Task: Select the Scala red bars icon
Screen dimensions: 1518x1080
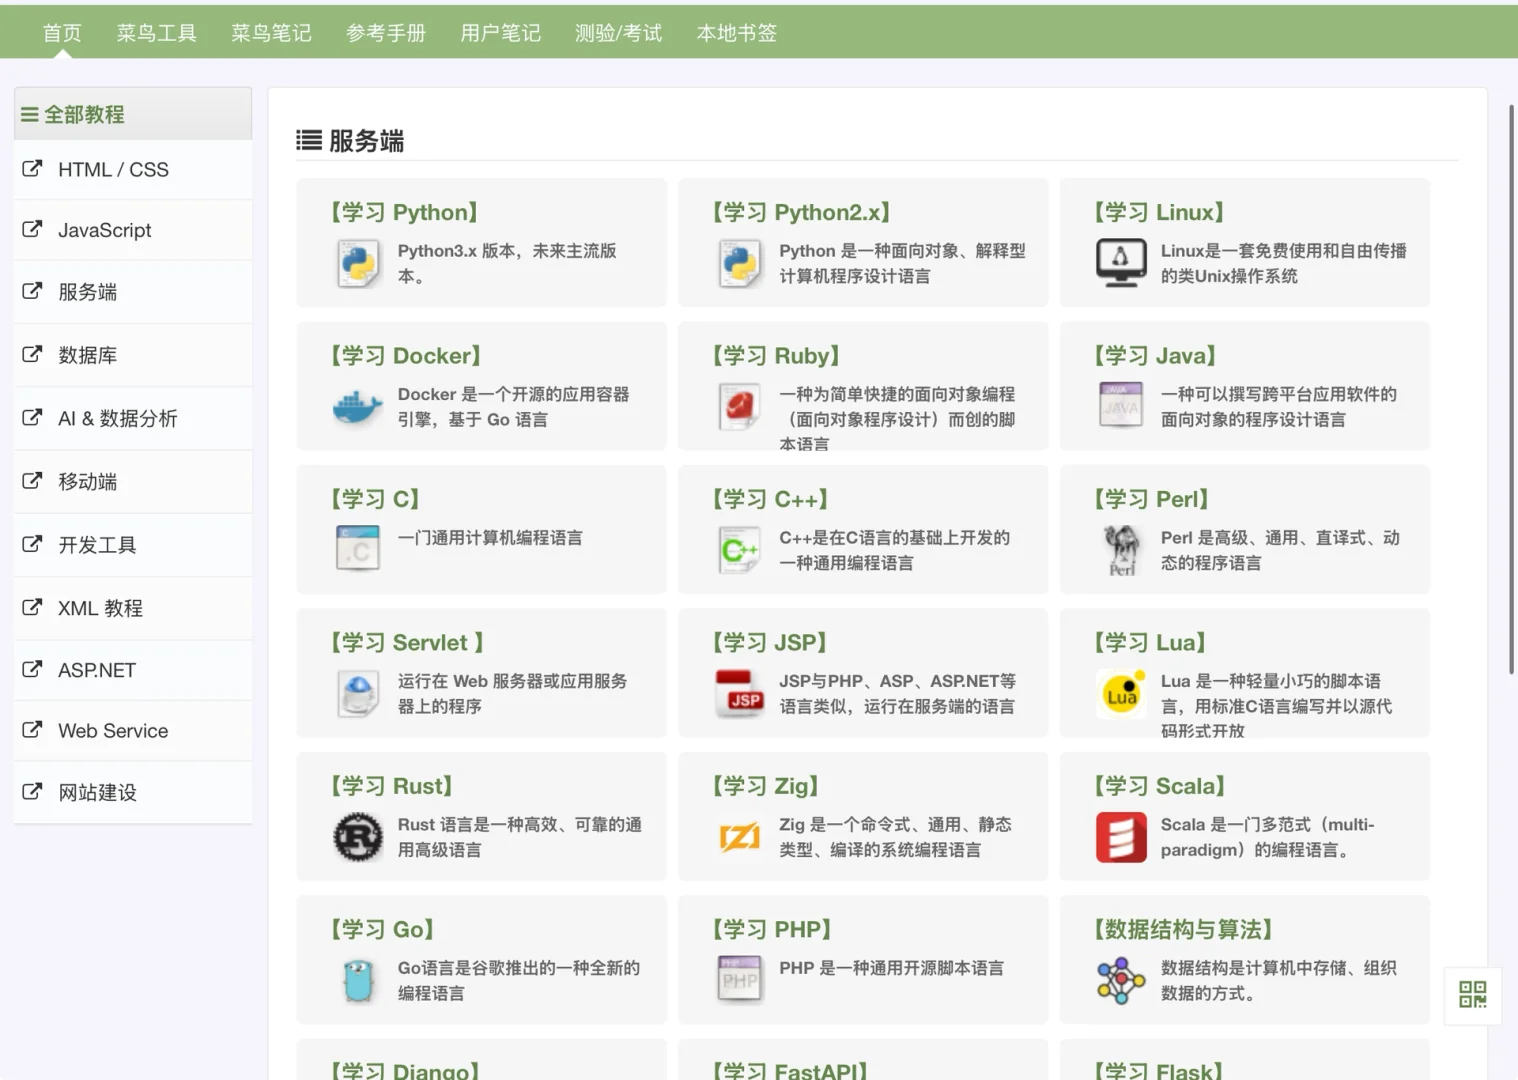Action: [1120, 837]
